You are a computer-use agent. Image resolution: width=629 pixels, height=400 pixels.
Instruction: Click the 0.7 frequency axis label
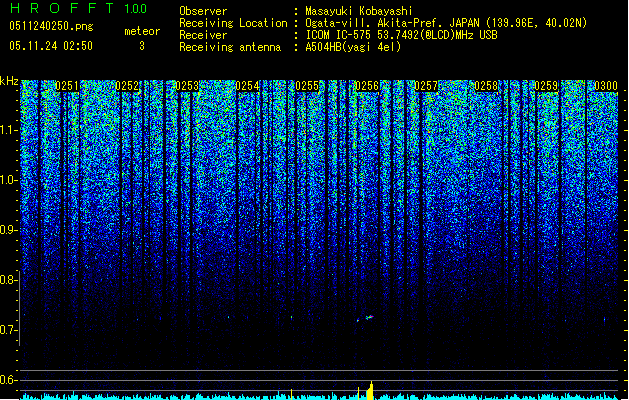point(8,330)
